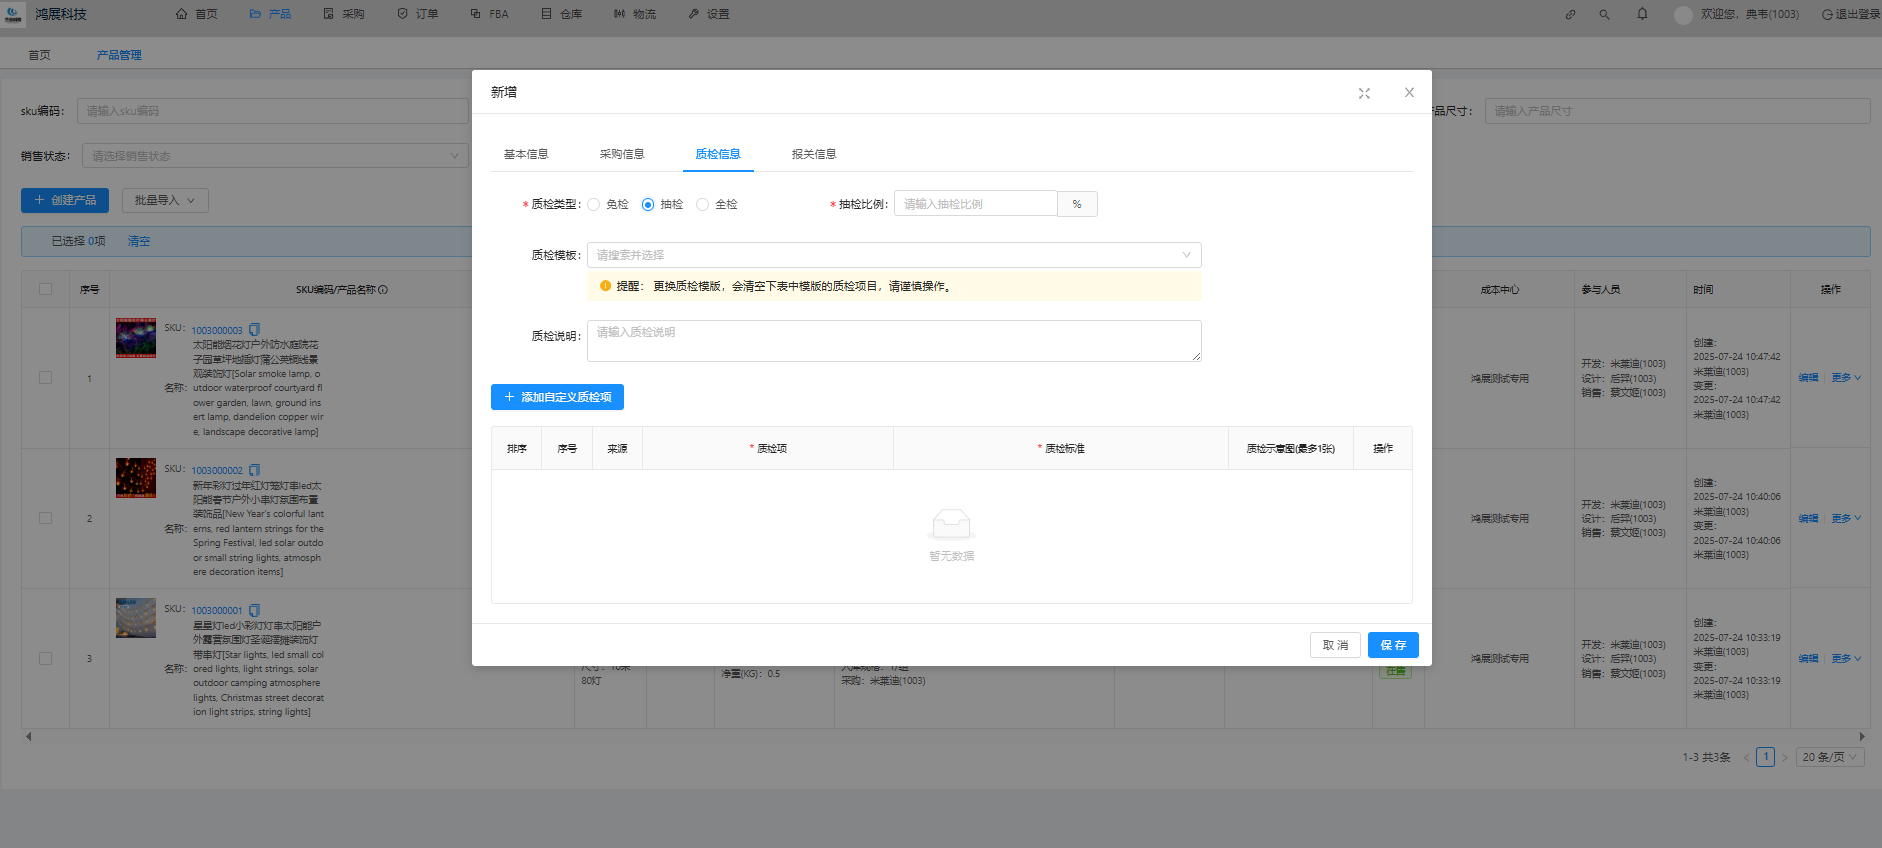Close the 新增 dialog with X icon
Image resolution: width=1882 pixels, height=848 pixels.
pyautogui.click(x=1409, y=93)
